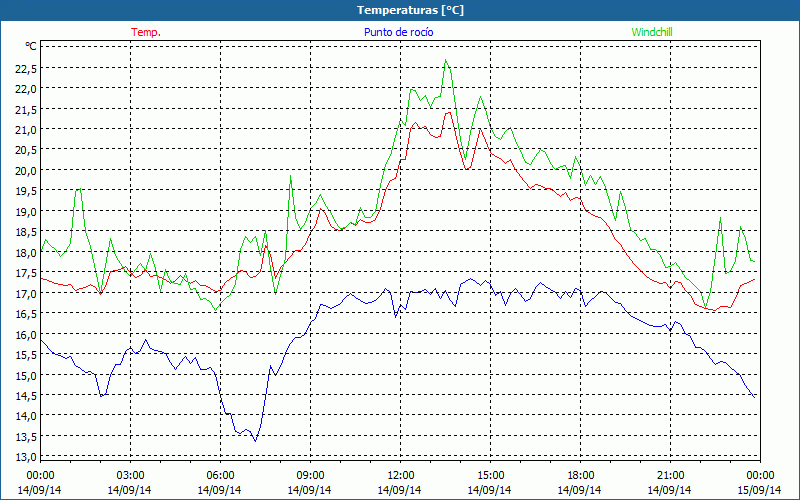This screenshot has height=500, width=800.
Task: Click the 12:00 time label
Action: (401, 475)
